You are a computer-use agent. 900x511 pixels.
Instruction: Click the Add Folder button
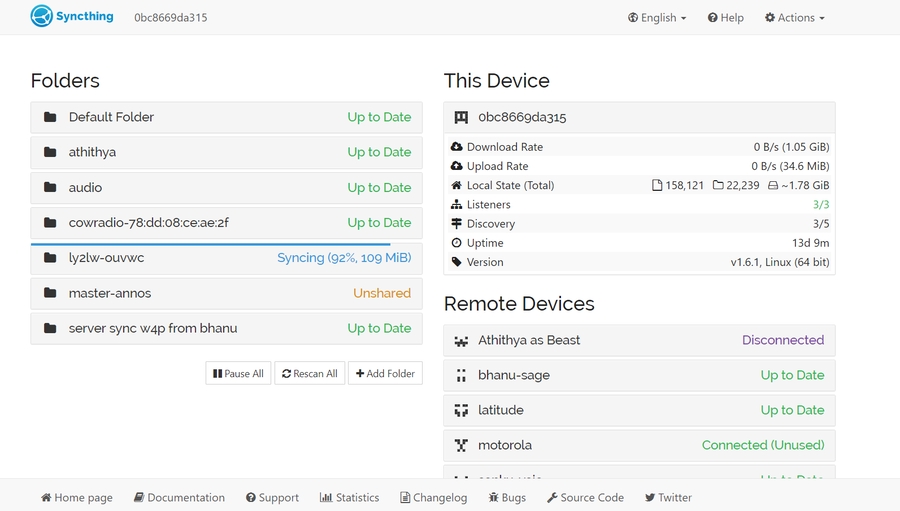pyautogui.click(x=385, y=373)
